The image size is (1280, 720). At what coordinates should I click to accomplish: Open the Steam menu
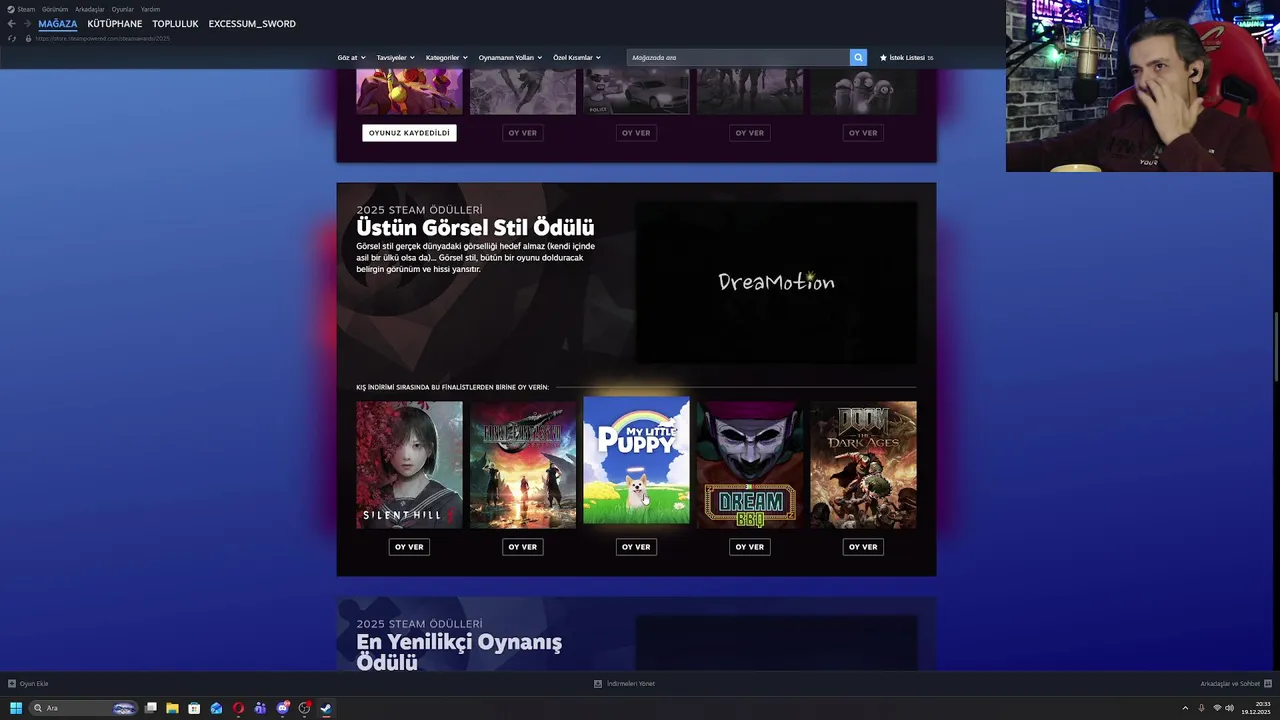(21, 9)
